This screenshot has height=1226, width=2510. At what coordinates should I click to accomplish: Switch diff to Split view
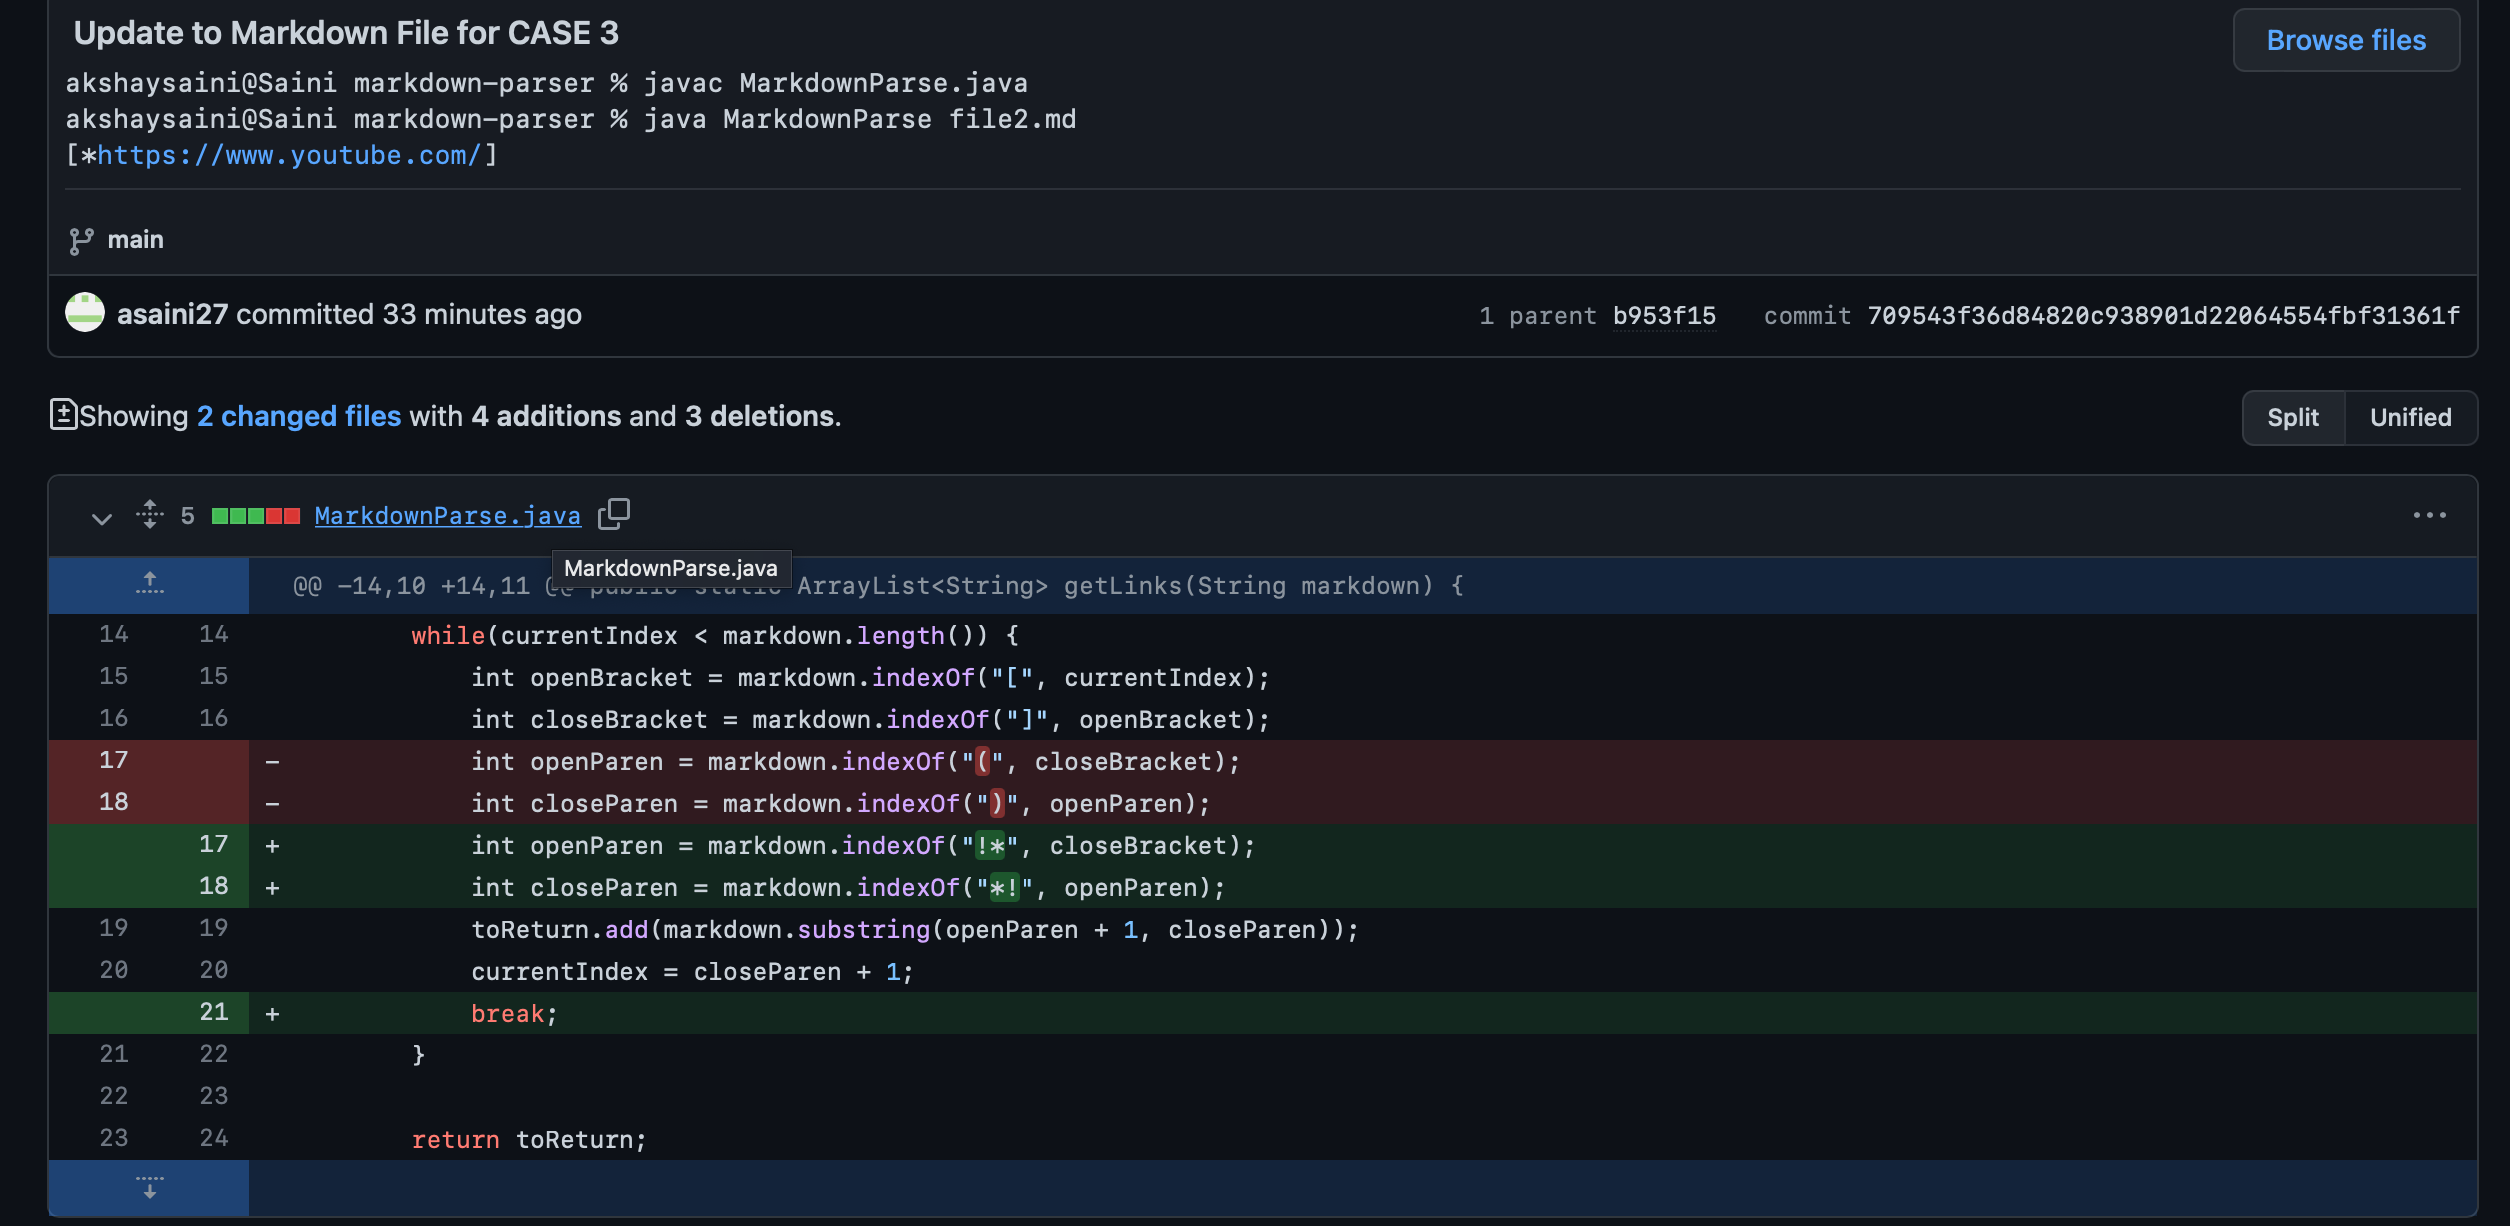click(2292, 417)
